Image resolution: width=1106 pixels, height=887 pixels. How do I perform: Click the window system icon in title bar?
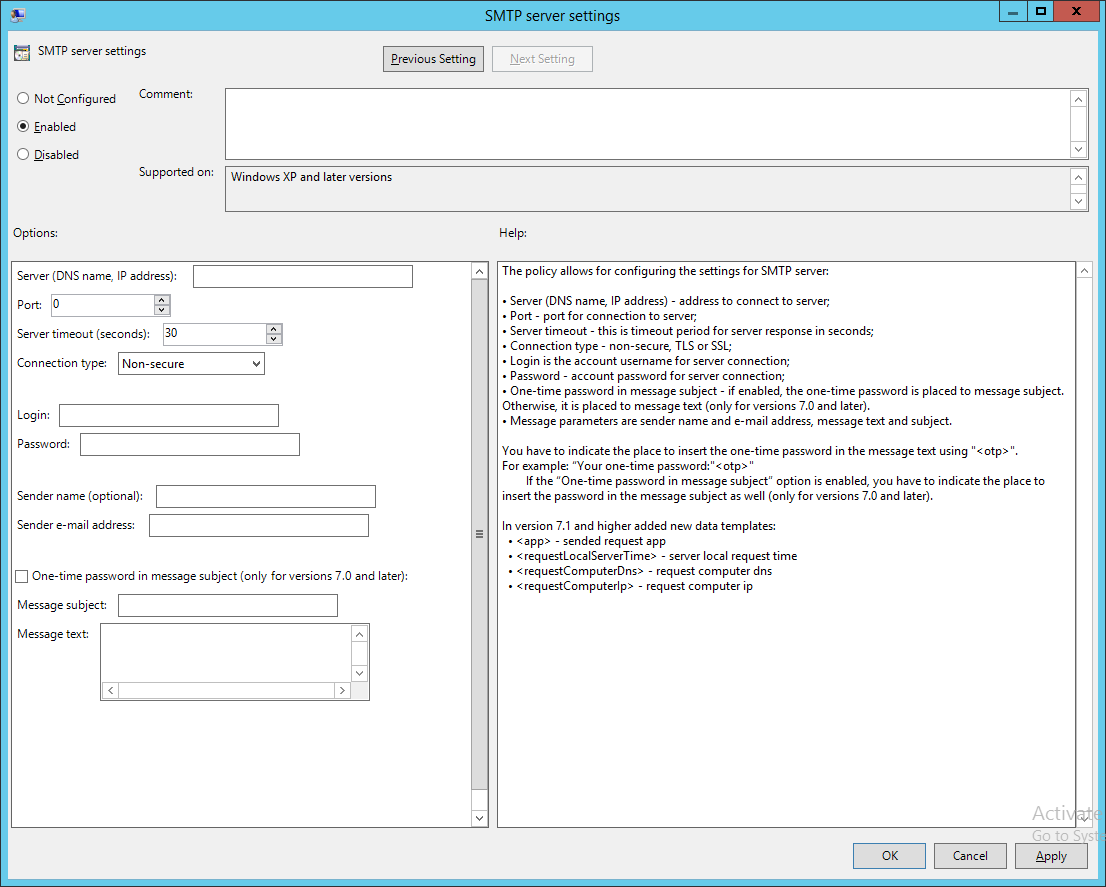click(17, 14)
